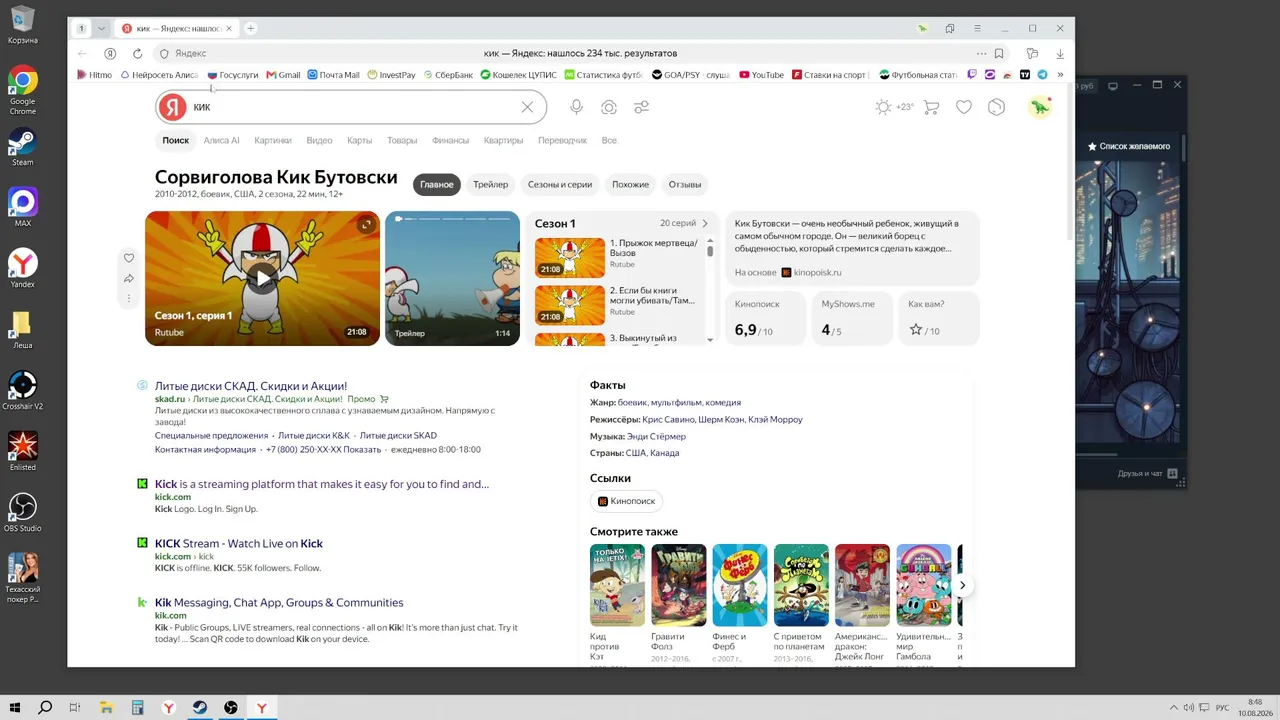Screen dimensions: 1280x720
Task: Click the voice search microphone icon
Action: (576, 107)
